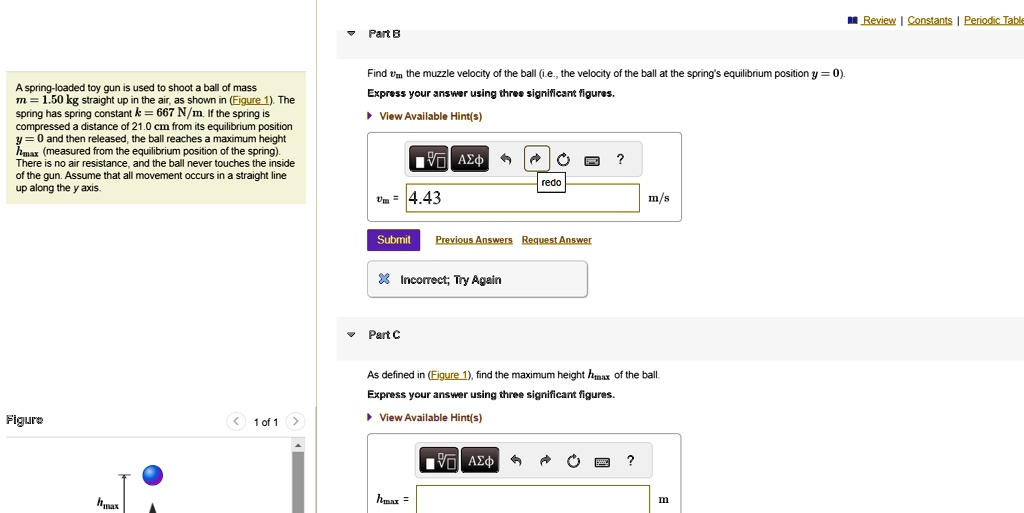The width and height of the screenshot is (1024, 513).
Task: Open the Constants link at top
Action: tap(929, 20)
